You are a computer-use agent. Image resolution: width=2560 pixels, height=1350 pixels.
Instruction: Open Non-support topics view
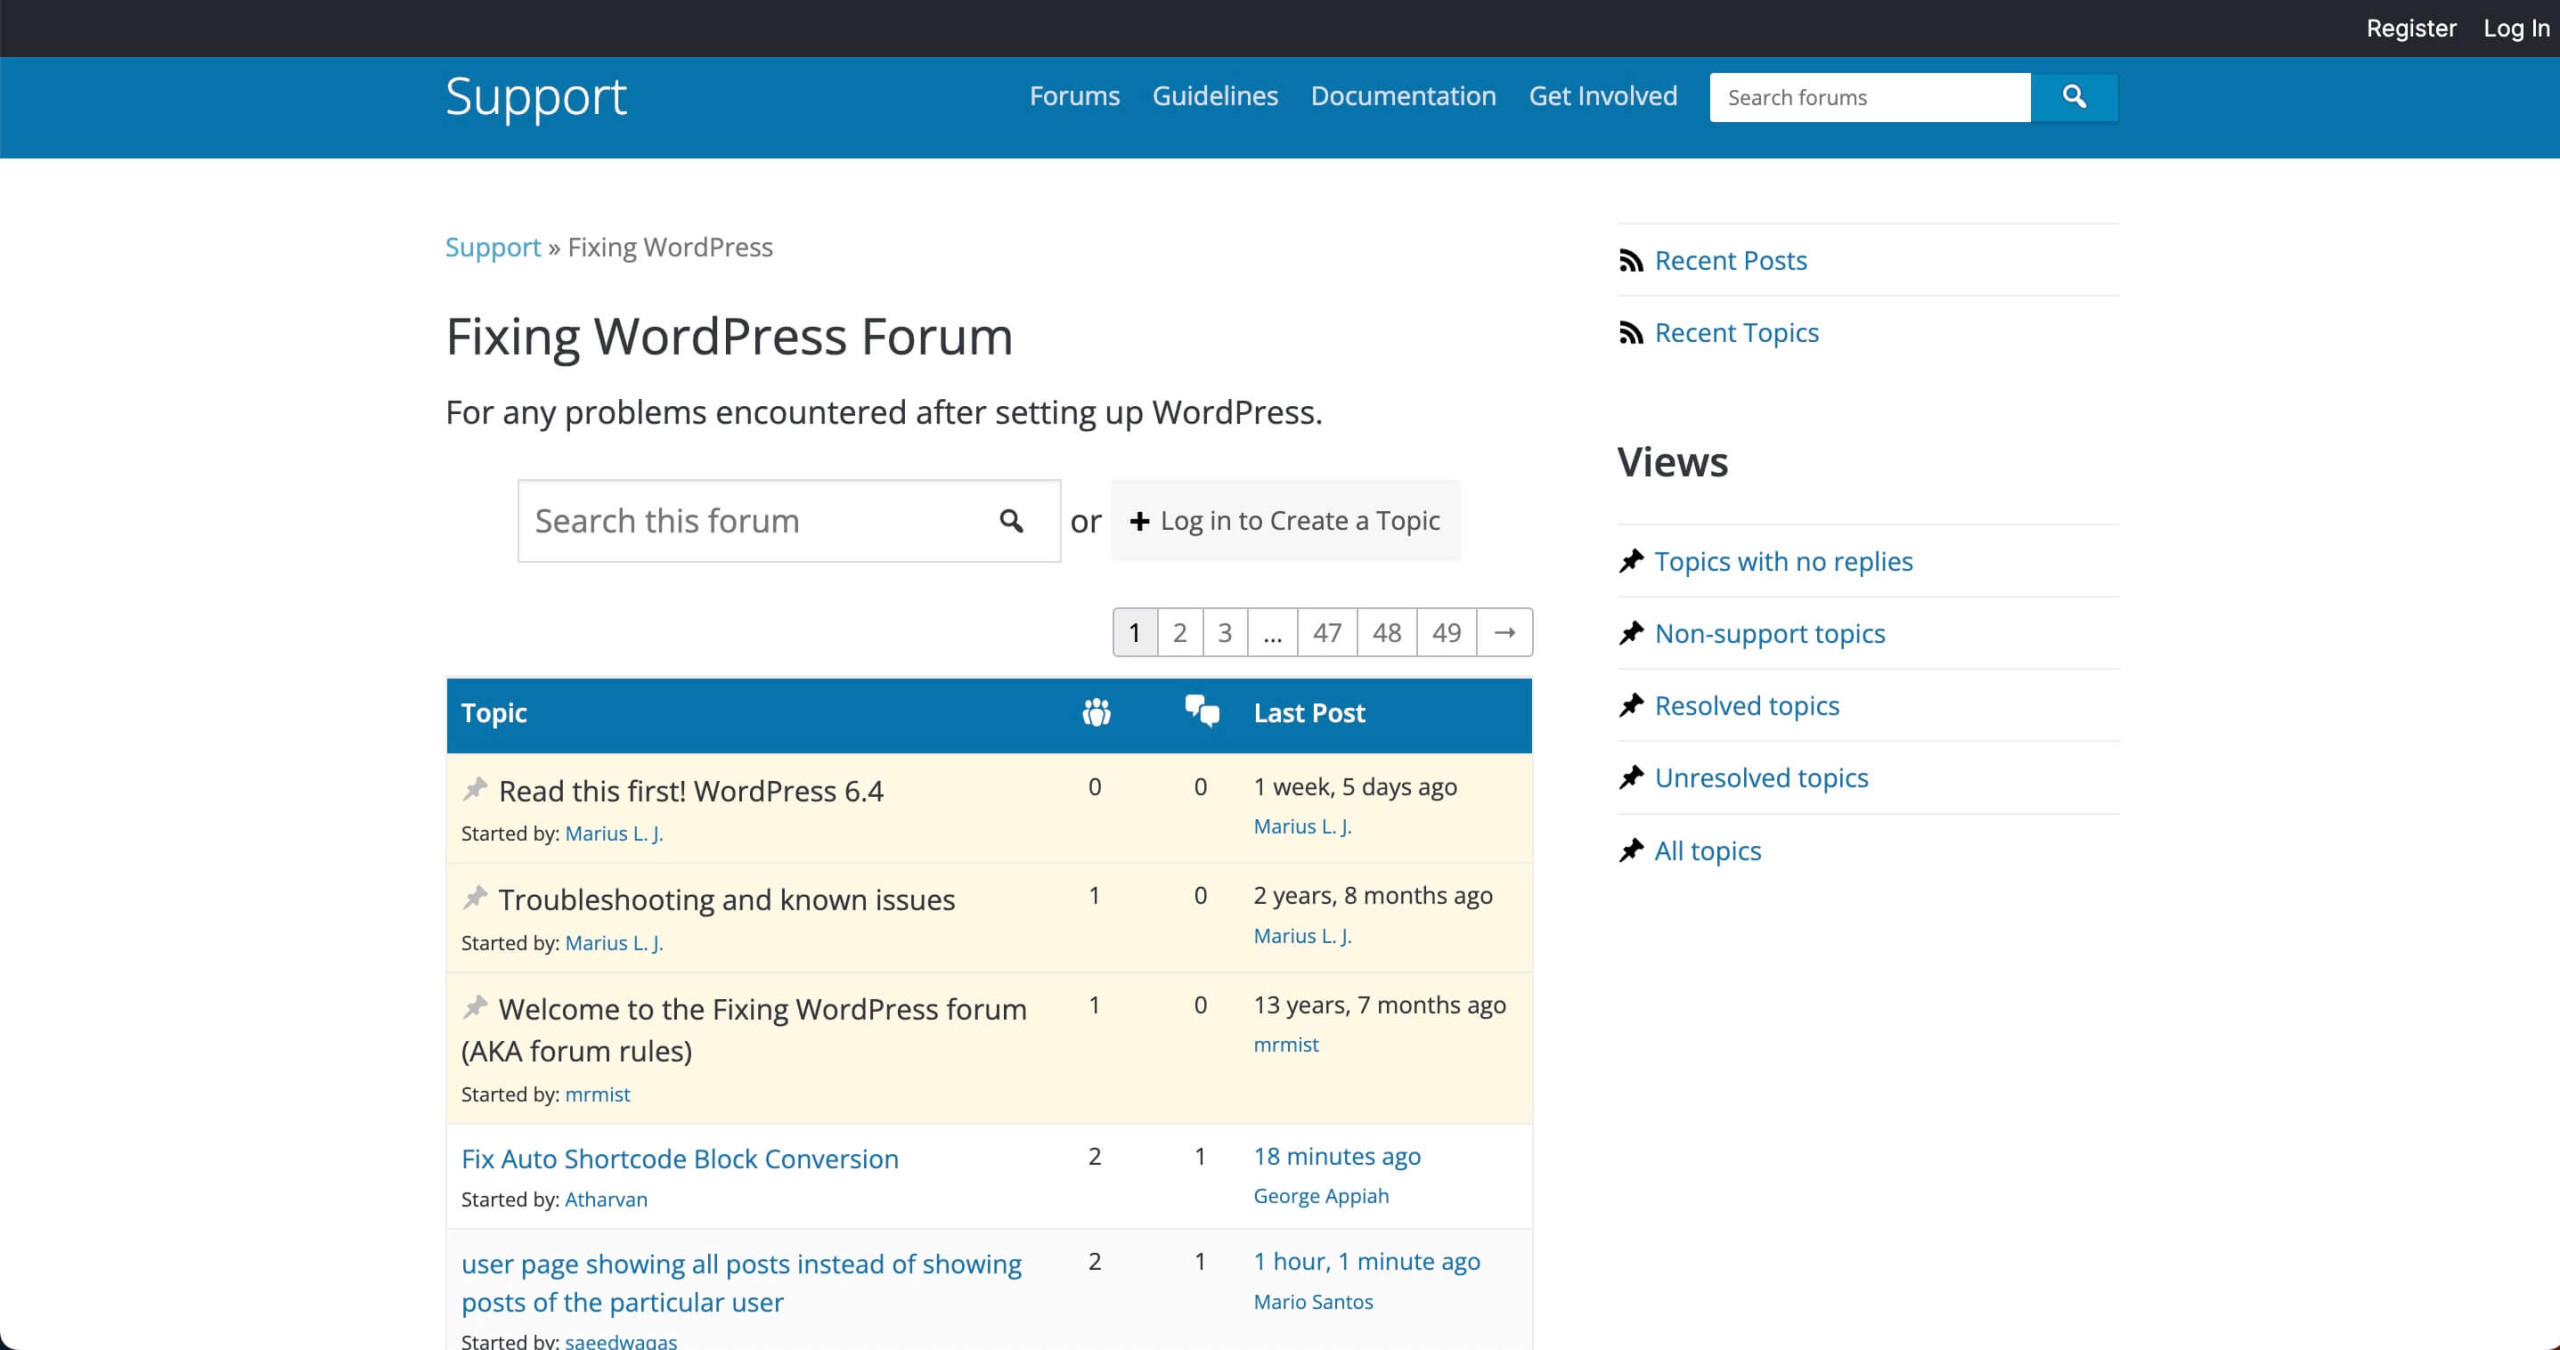(x=1770, y=633)
